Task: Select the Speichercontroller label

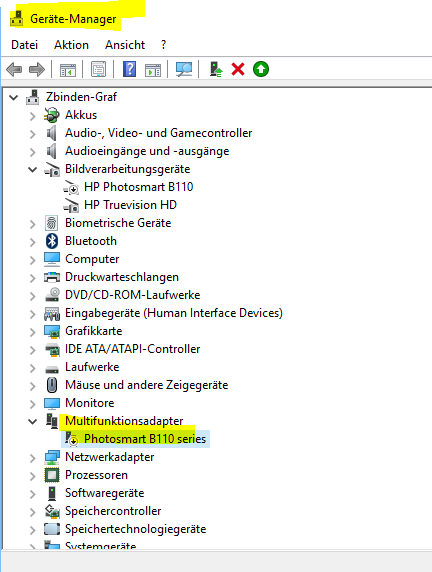Action: point(113,511)
